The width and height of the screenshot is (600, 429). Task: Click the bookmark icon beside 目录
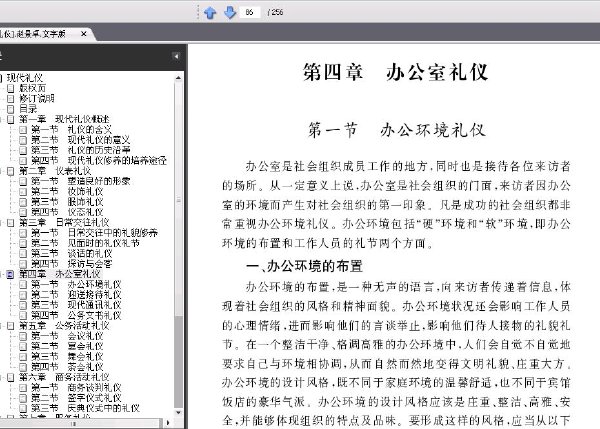tap(11, 109)
